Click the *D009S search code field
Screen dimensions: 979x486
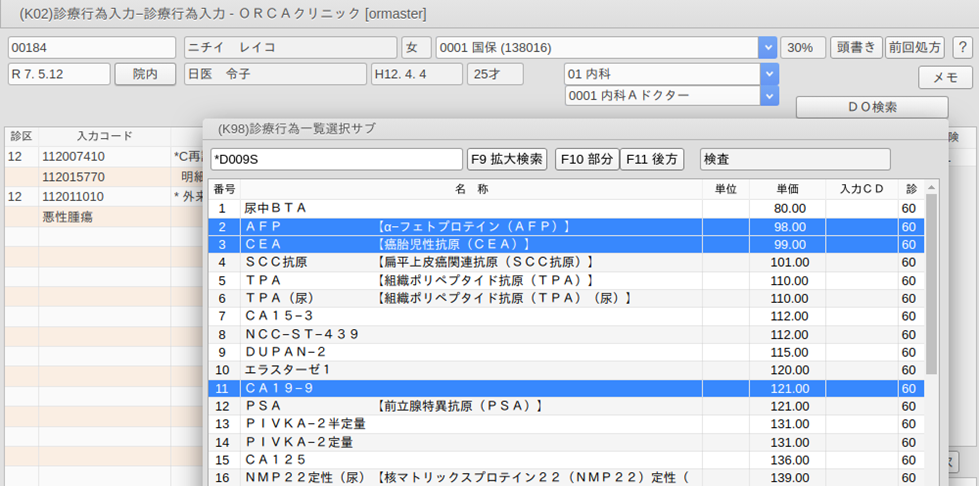[337, 160]
